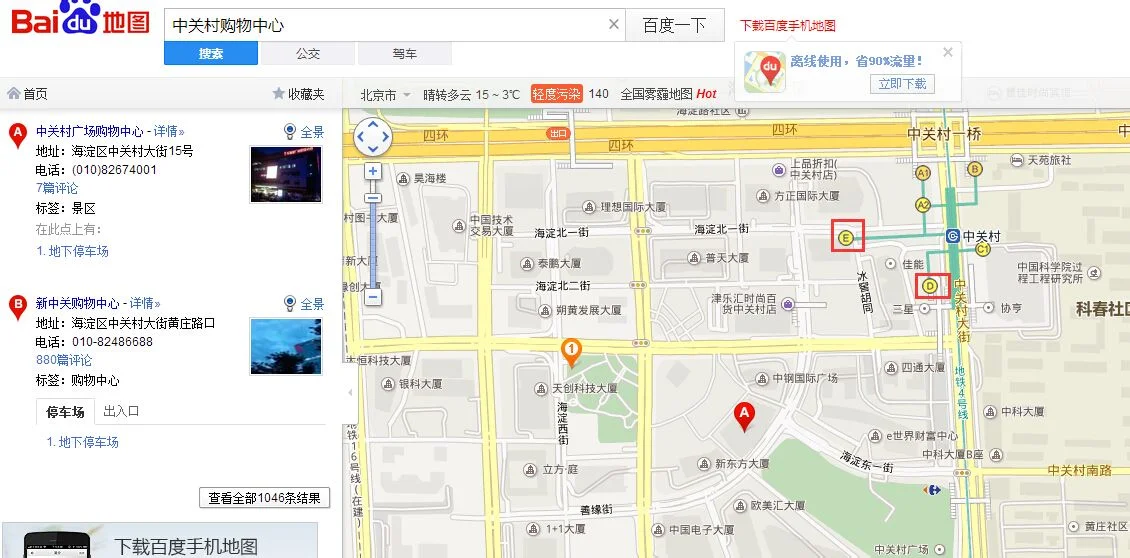Click the red A marker on the map
1130x558 pixels.
[744, 417]
